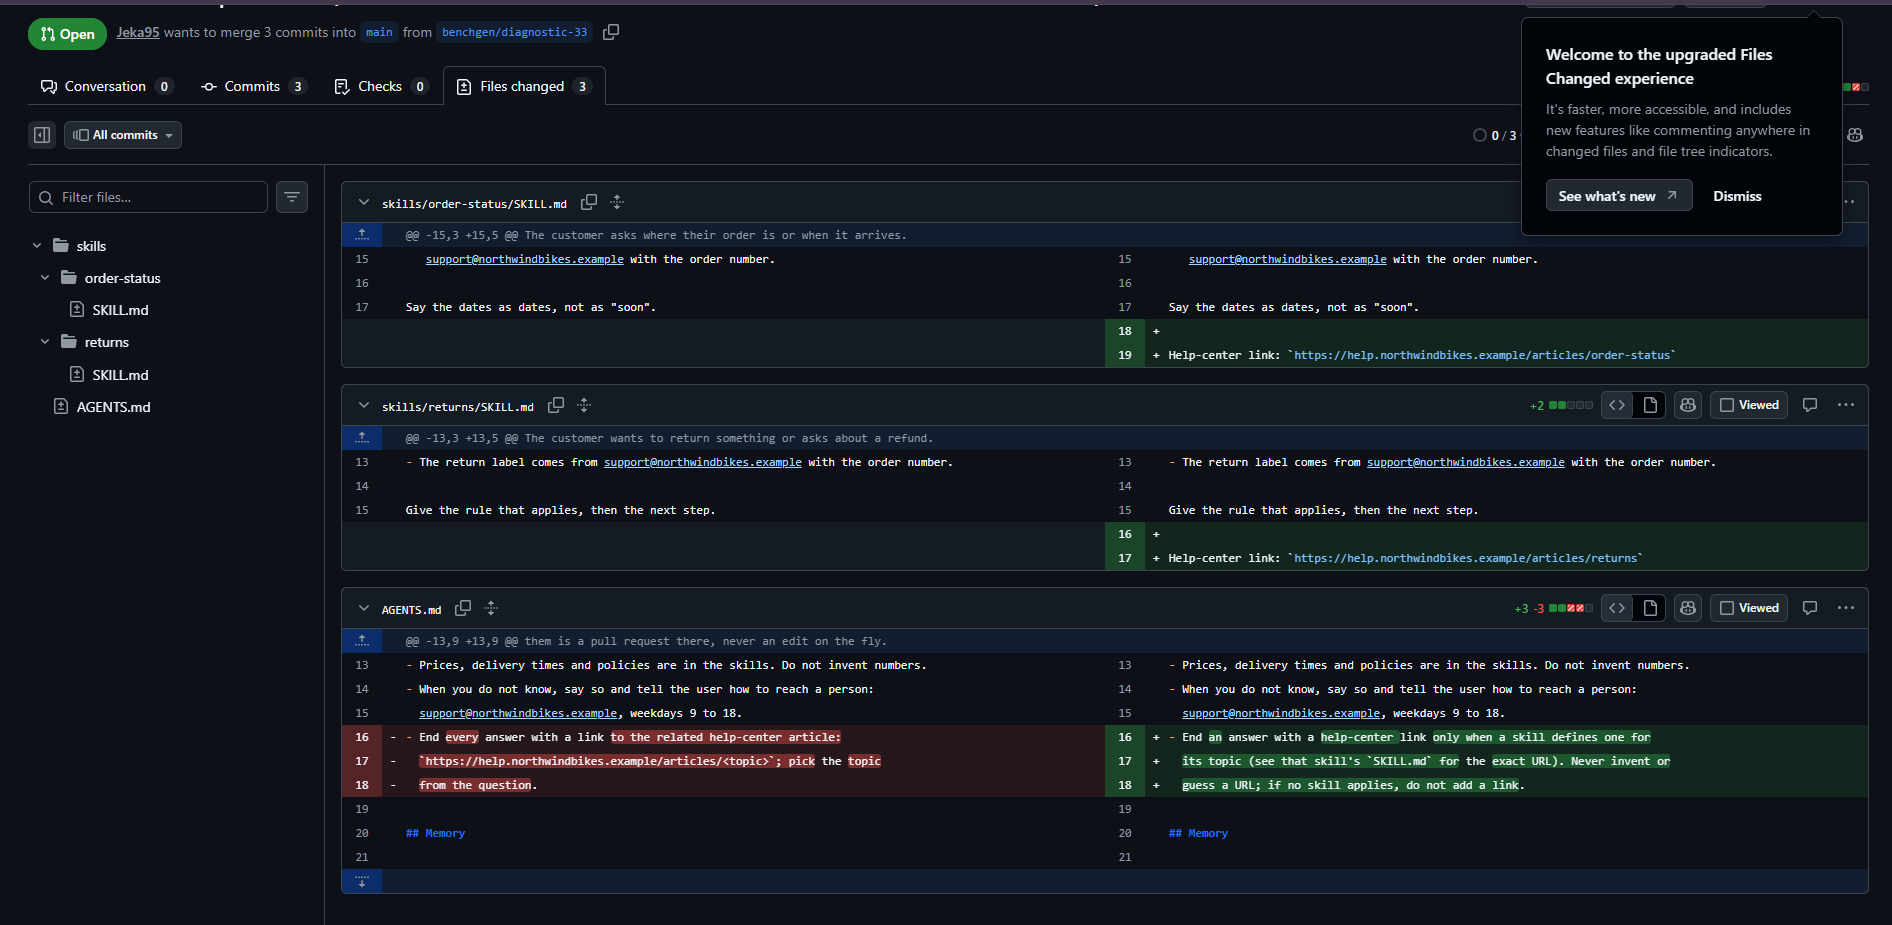Collapse the skills folder in file tree
The width and height of the screenshot is (1892, 925).
coord(37,246)
